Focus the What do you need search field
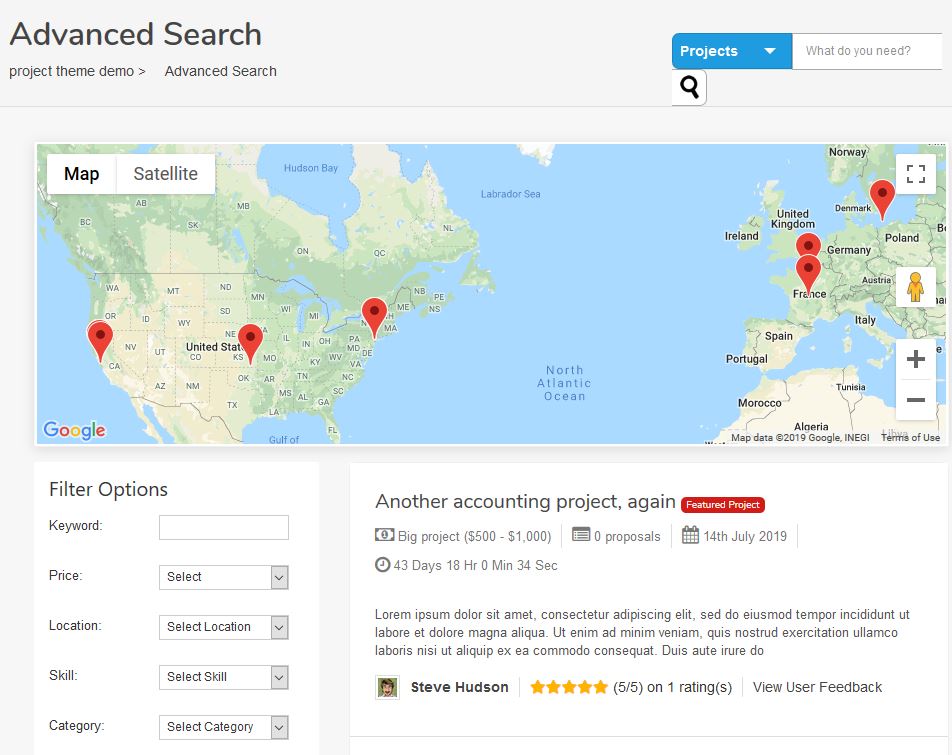Viewport: 952px width, 755px height. coord(867,51)
